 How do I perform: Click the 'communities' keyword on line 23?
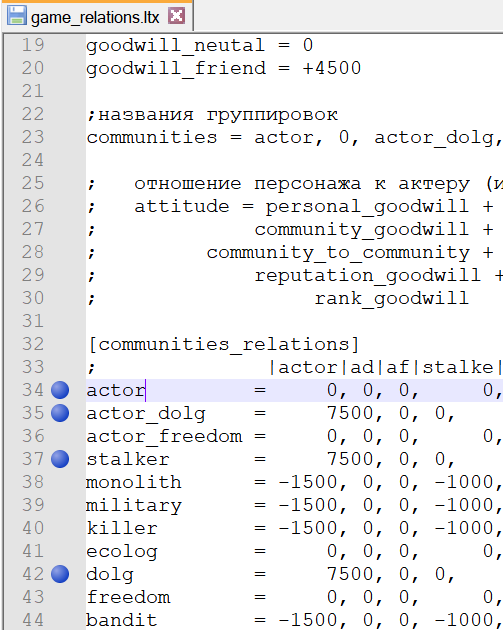[x=152, y=137]
